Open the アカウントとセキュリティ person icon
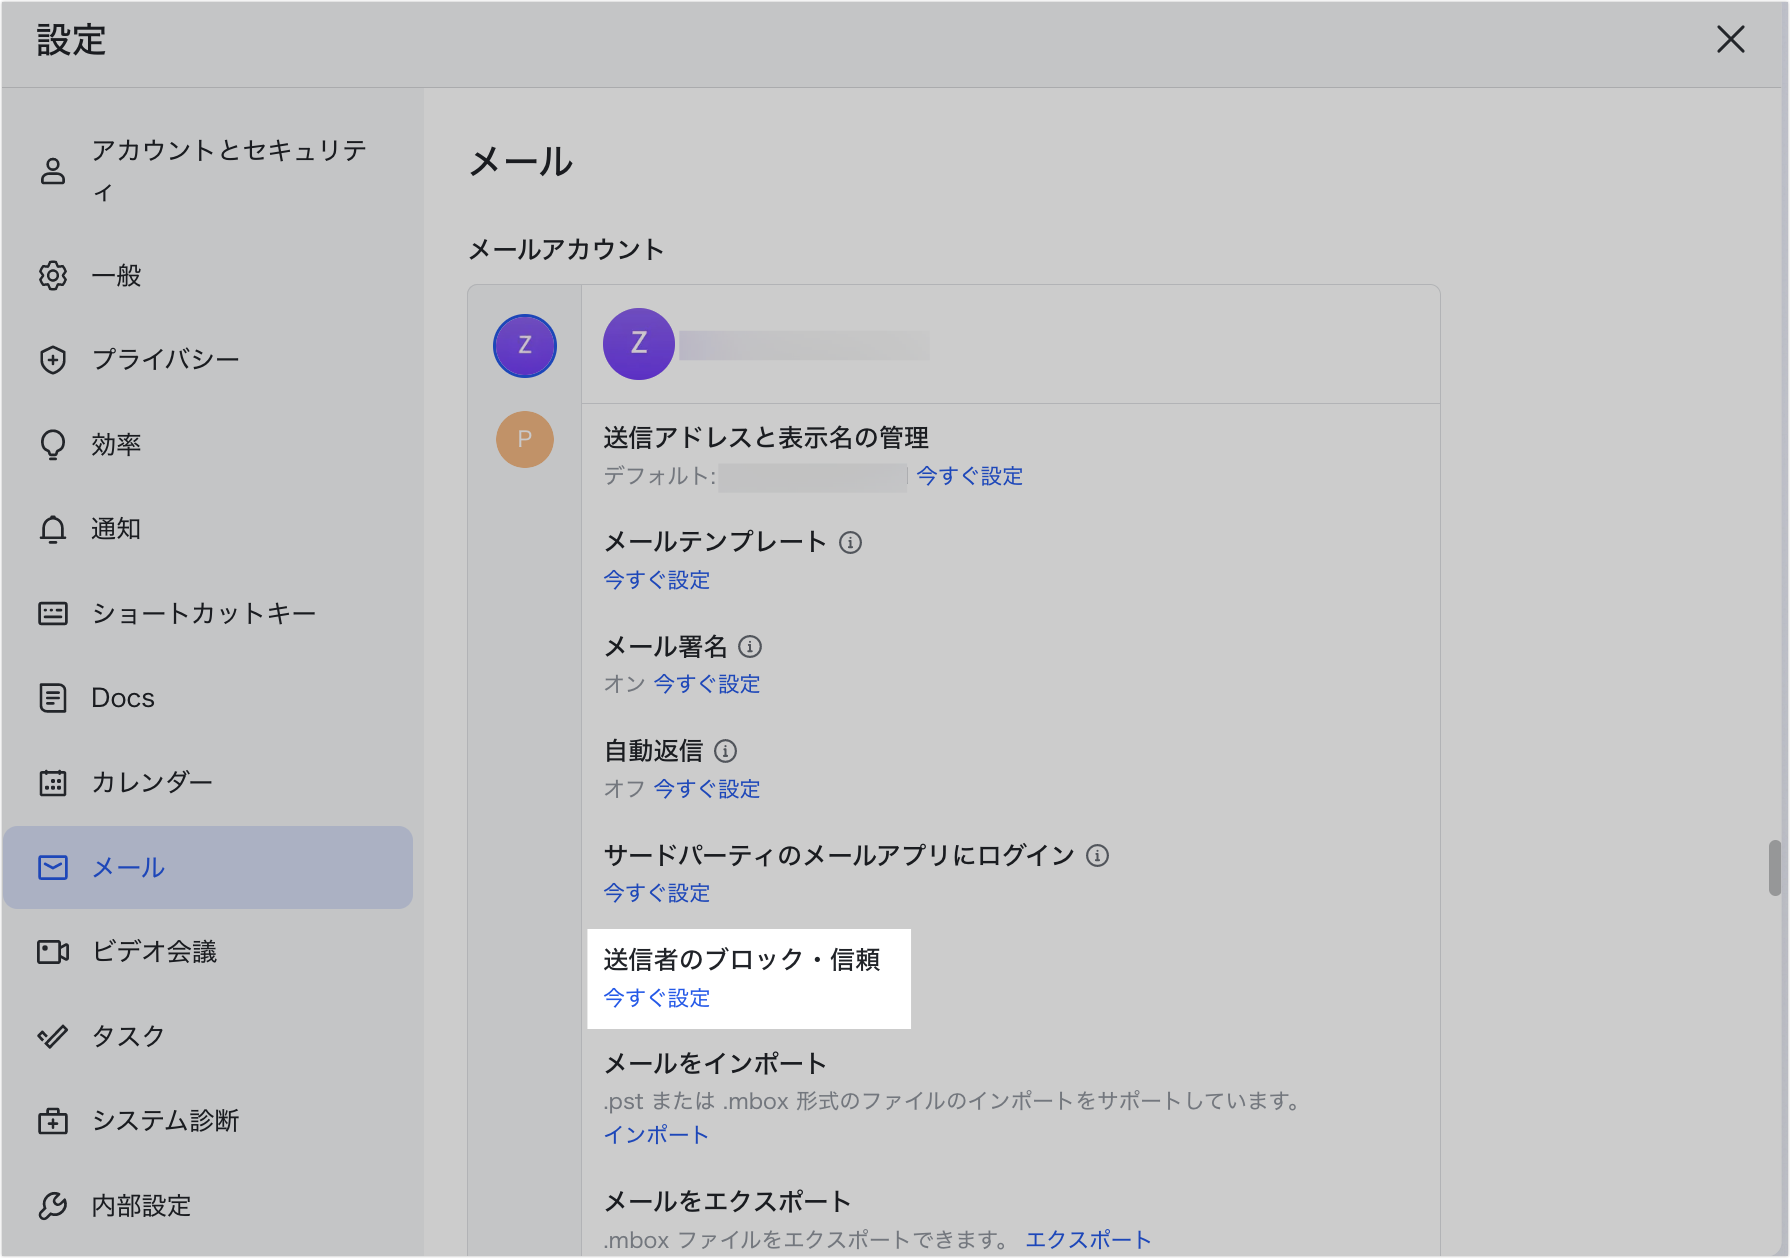The height and width of the screenshot is (1258, 1790). 51,170
